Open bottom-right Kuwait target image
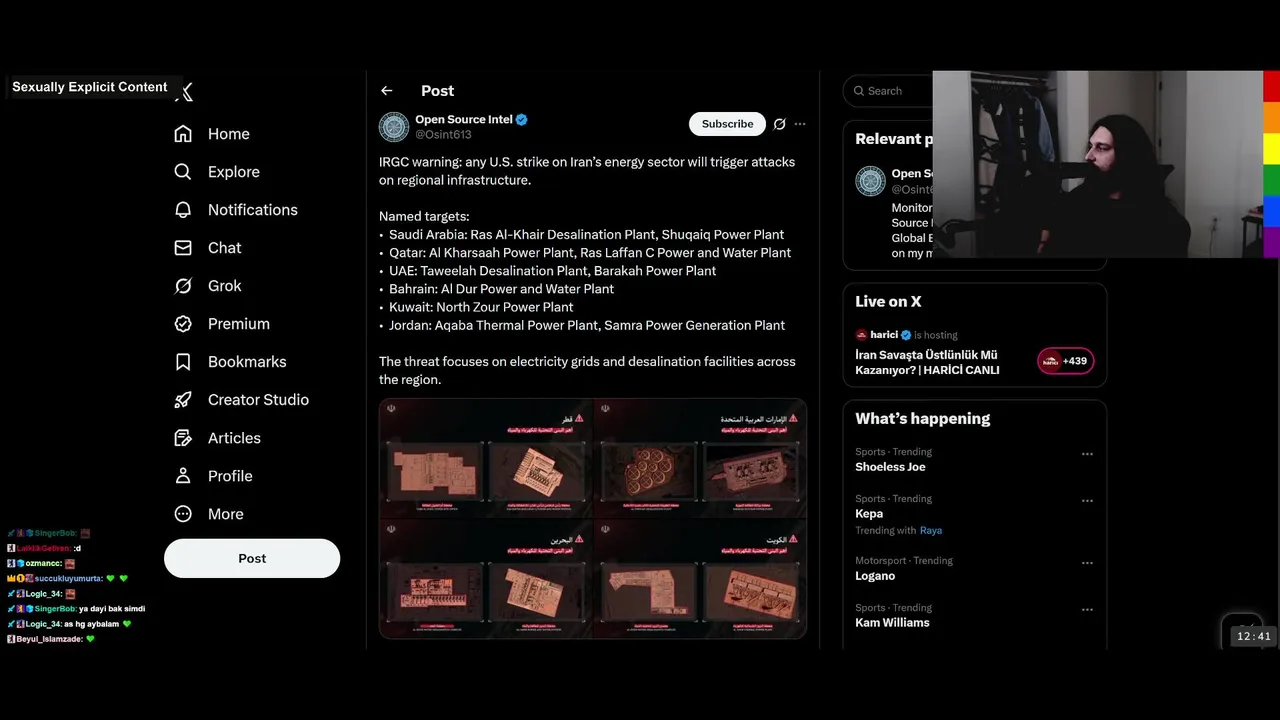1280x720 pixels. click(700, 578)
